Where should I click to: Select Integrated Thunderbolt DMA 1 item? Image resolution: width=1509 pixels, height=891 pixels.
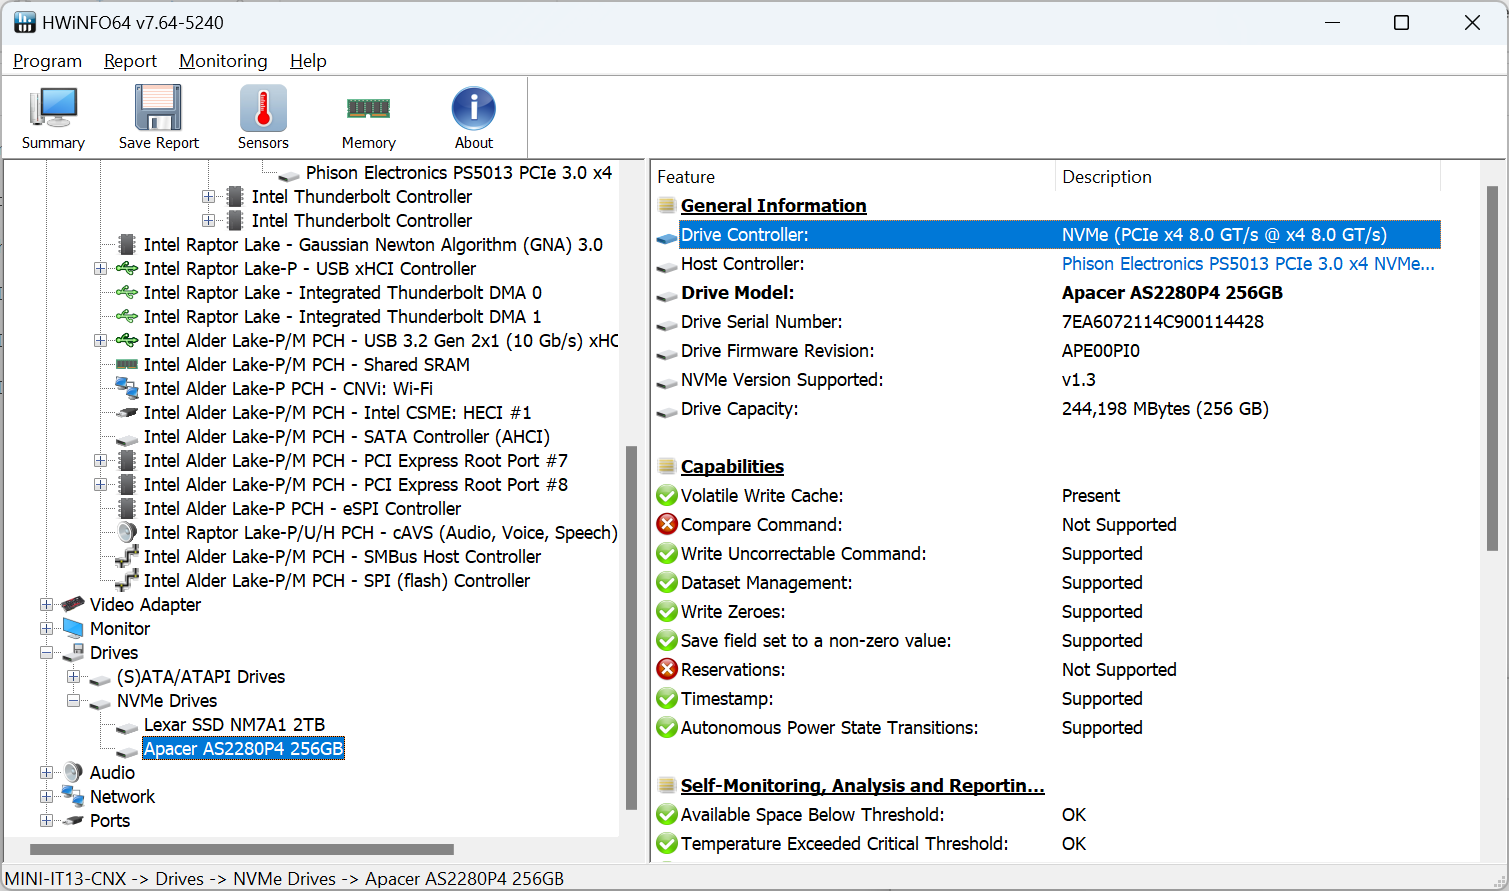coord(342,316)
